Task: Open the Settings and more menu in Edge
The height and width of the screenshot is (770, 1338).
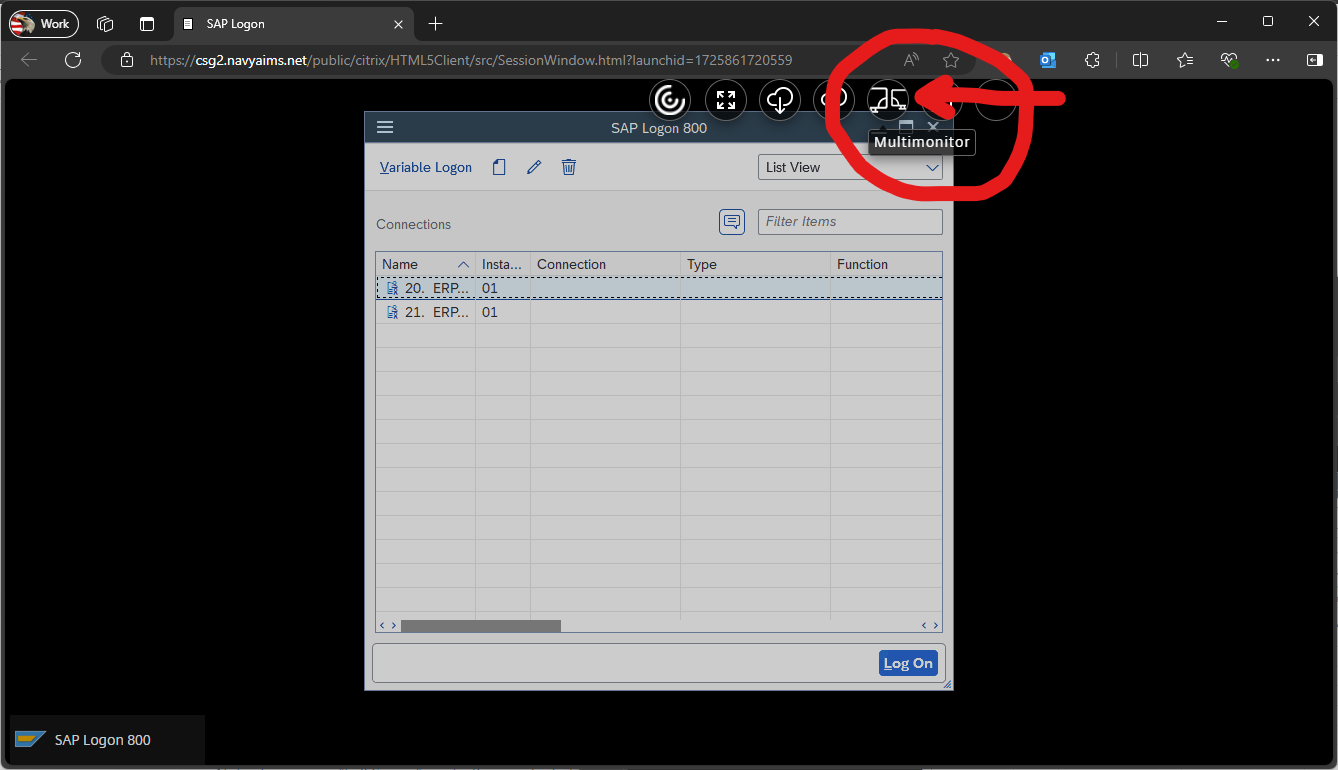Action: pyautogui.click(x=1273, y=60)
